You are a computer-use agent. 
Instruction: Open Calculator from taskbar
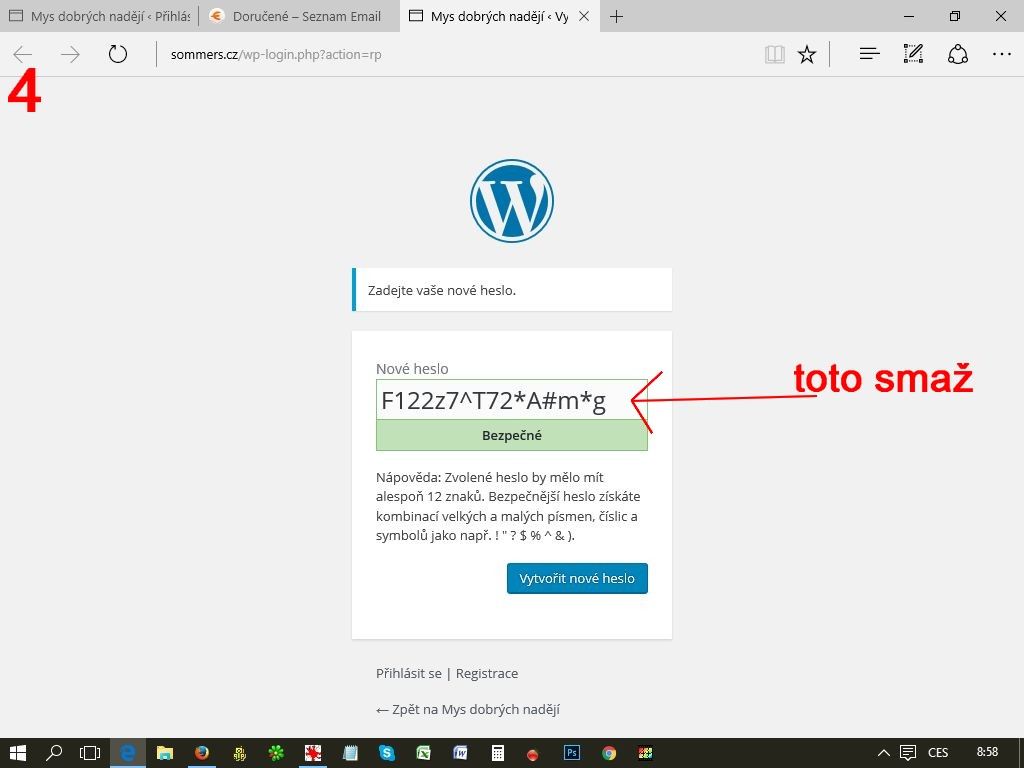click(x=498, y=753)
